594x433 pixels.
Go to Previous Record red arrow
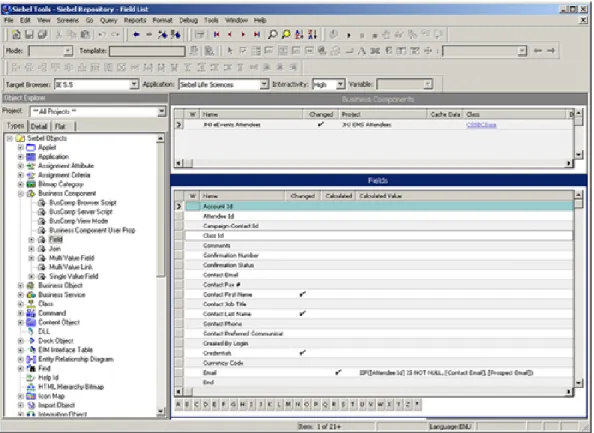[230, 34]
